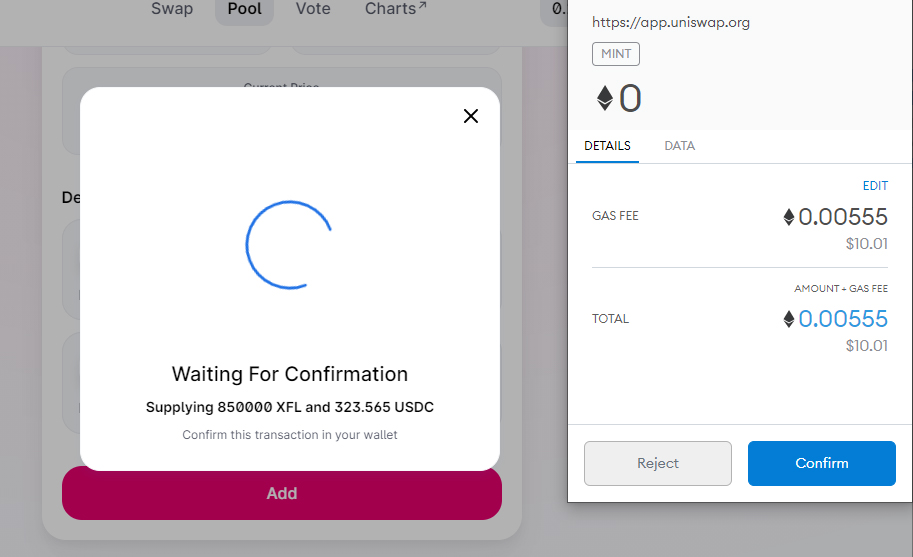This screenshot has width=913, height=557.
Task: Click the Confirm button in MetaMask
Action: [x=822, y=463]
